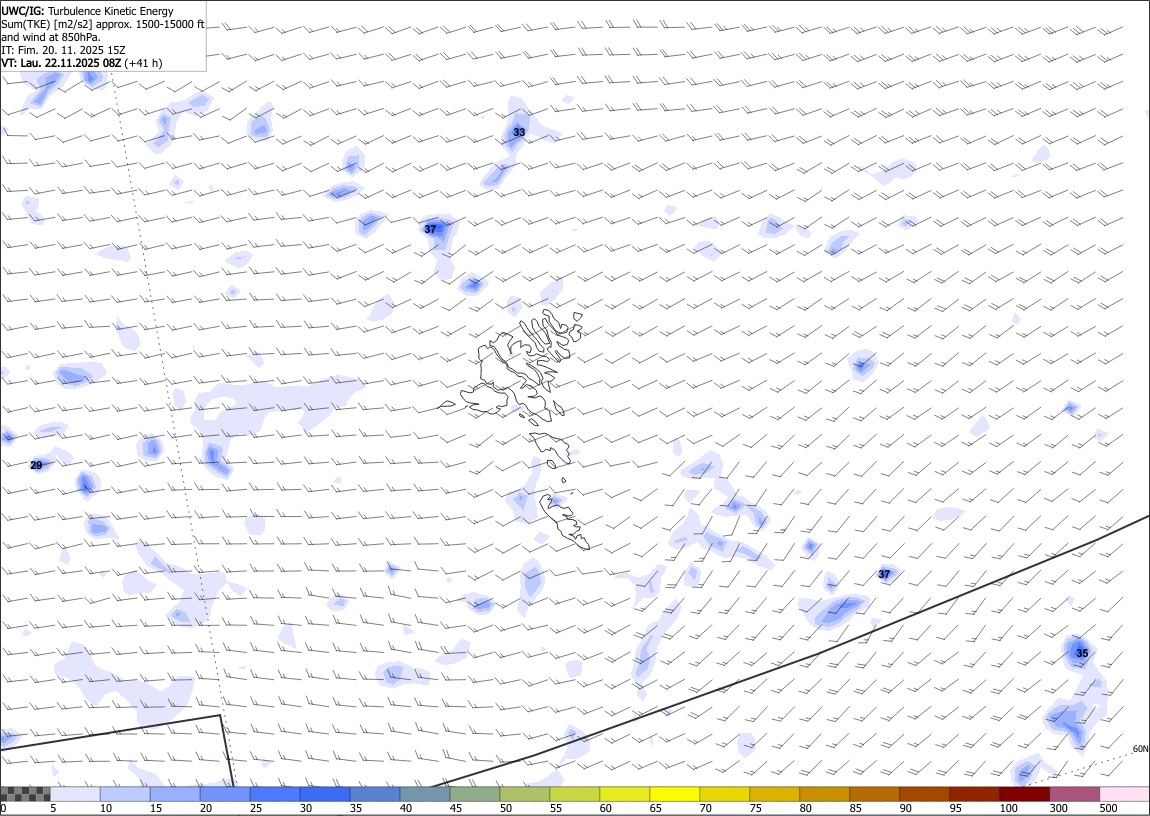Image resolution: width=1150 pixels, height=816 pixels.
Task: Click the '29' TKE maximum label
Action: [x=36, y=466]
